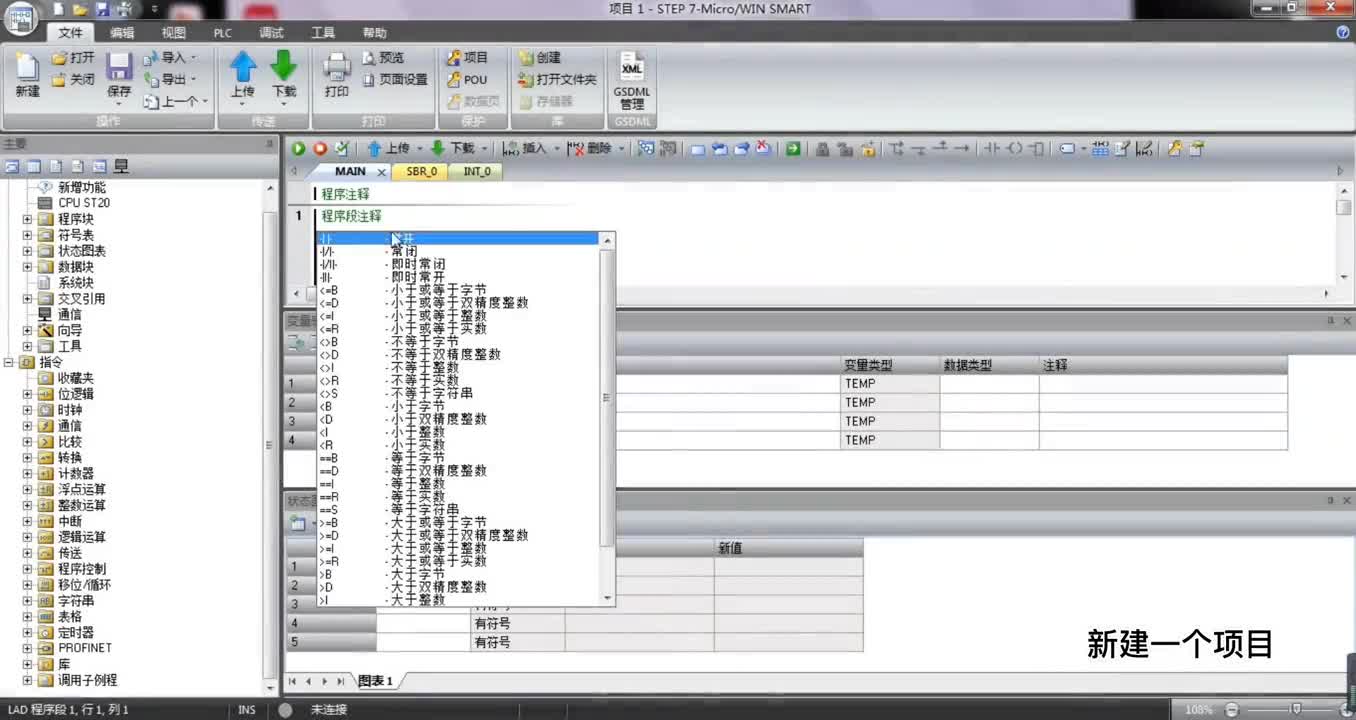Select the PROFINET instruction folder
This screenshot has width=1356, height=720.
click(85, 648)
